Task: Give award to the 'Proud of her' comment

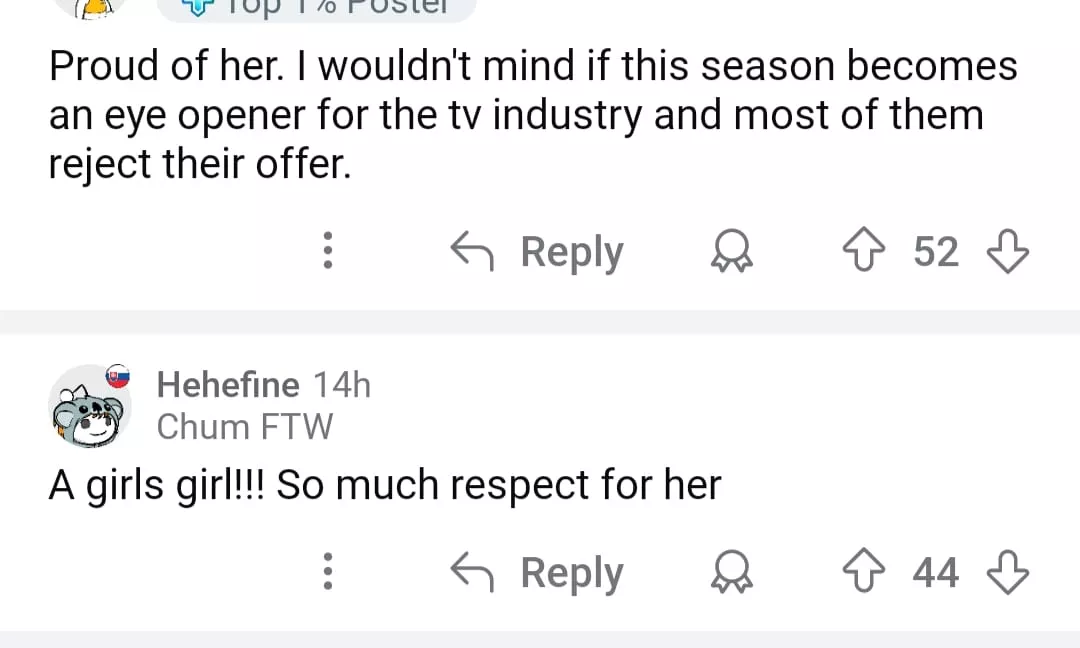Action: [732, 253]
